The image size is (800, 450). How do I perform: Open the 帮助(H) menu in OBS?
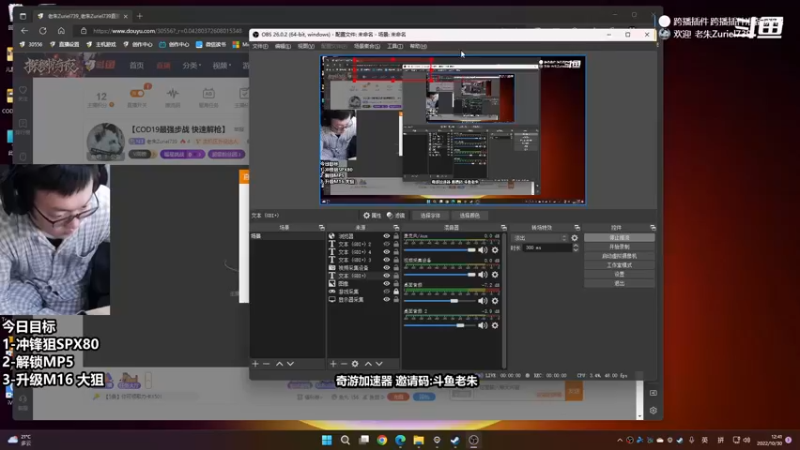pyautogui.click(x=418, y=46)
